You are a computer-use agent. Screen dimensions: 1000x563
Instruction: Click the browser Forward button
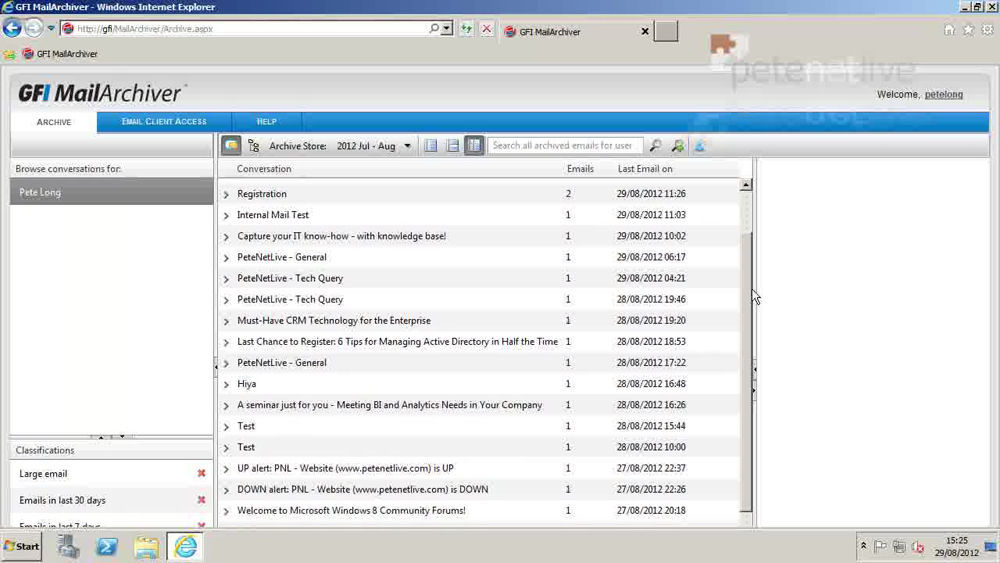pyautogui.click(x=34, y=28)
